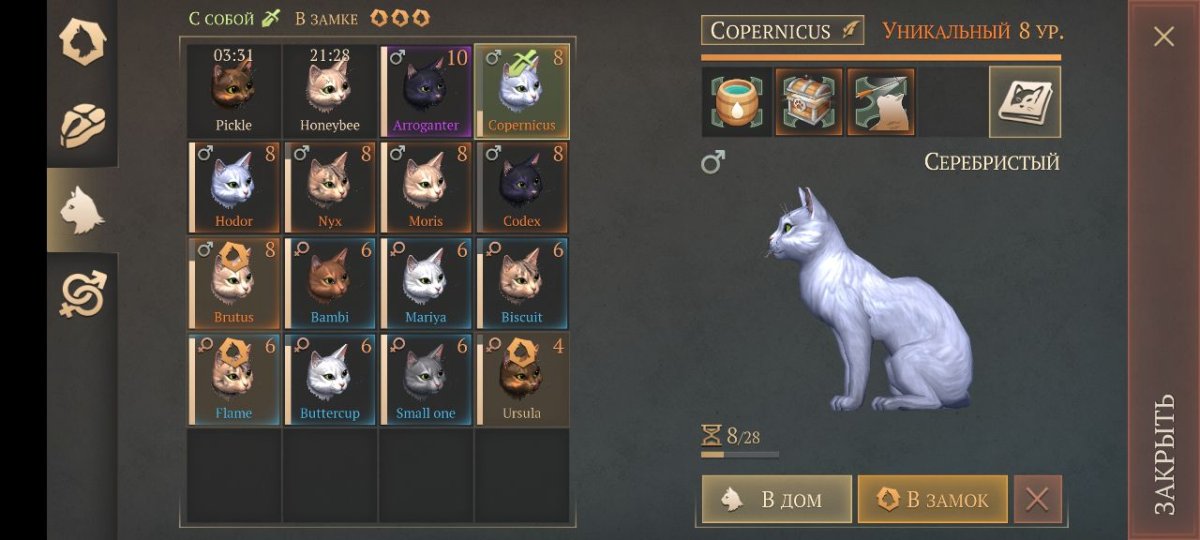The image size is (1200, 540).
Task: Open the castle tab in left sidebar
Action: 82,41
